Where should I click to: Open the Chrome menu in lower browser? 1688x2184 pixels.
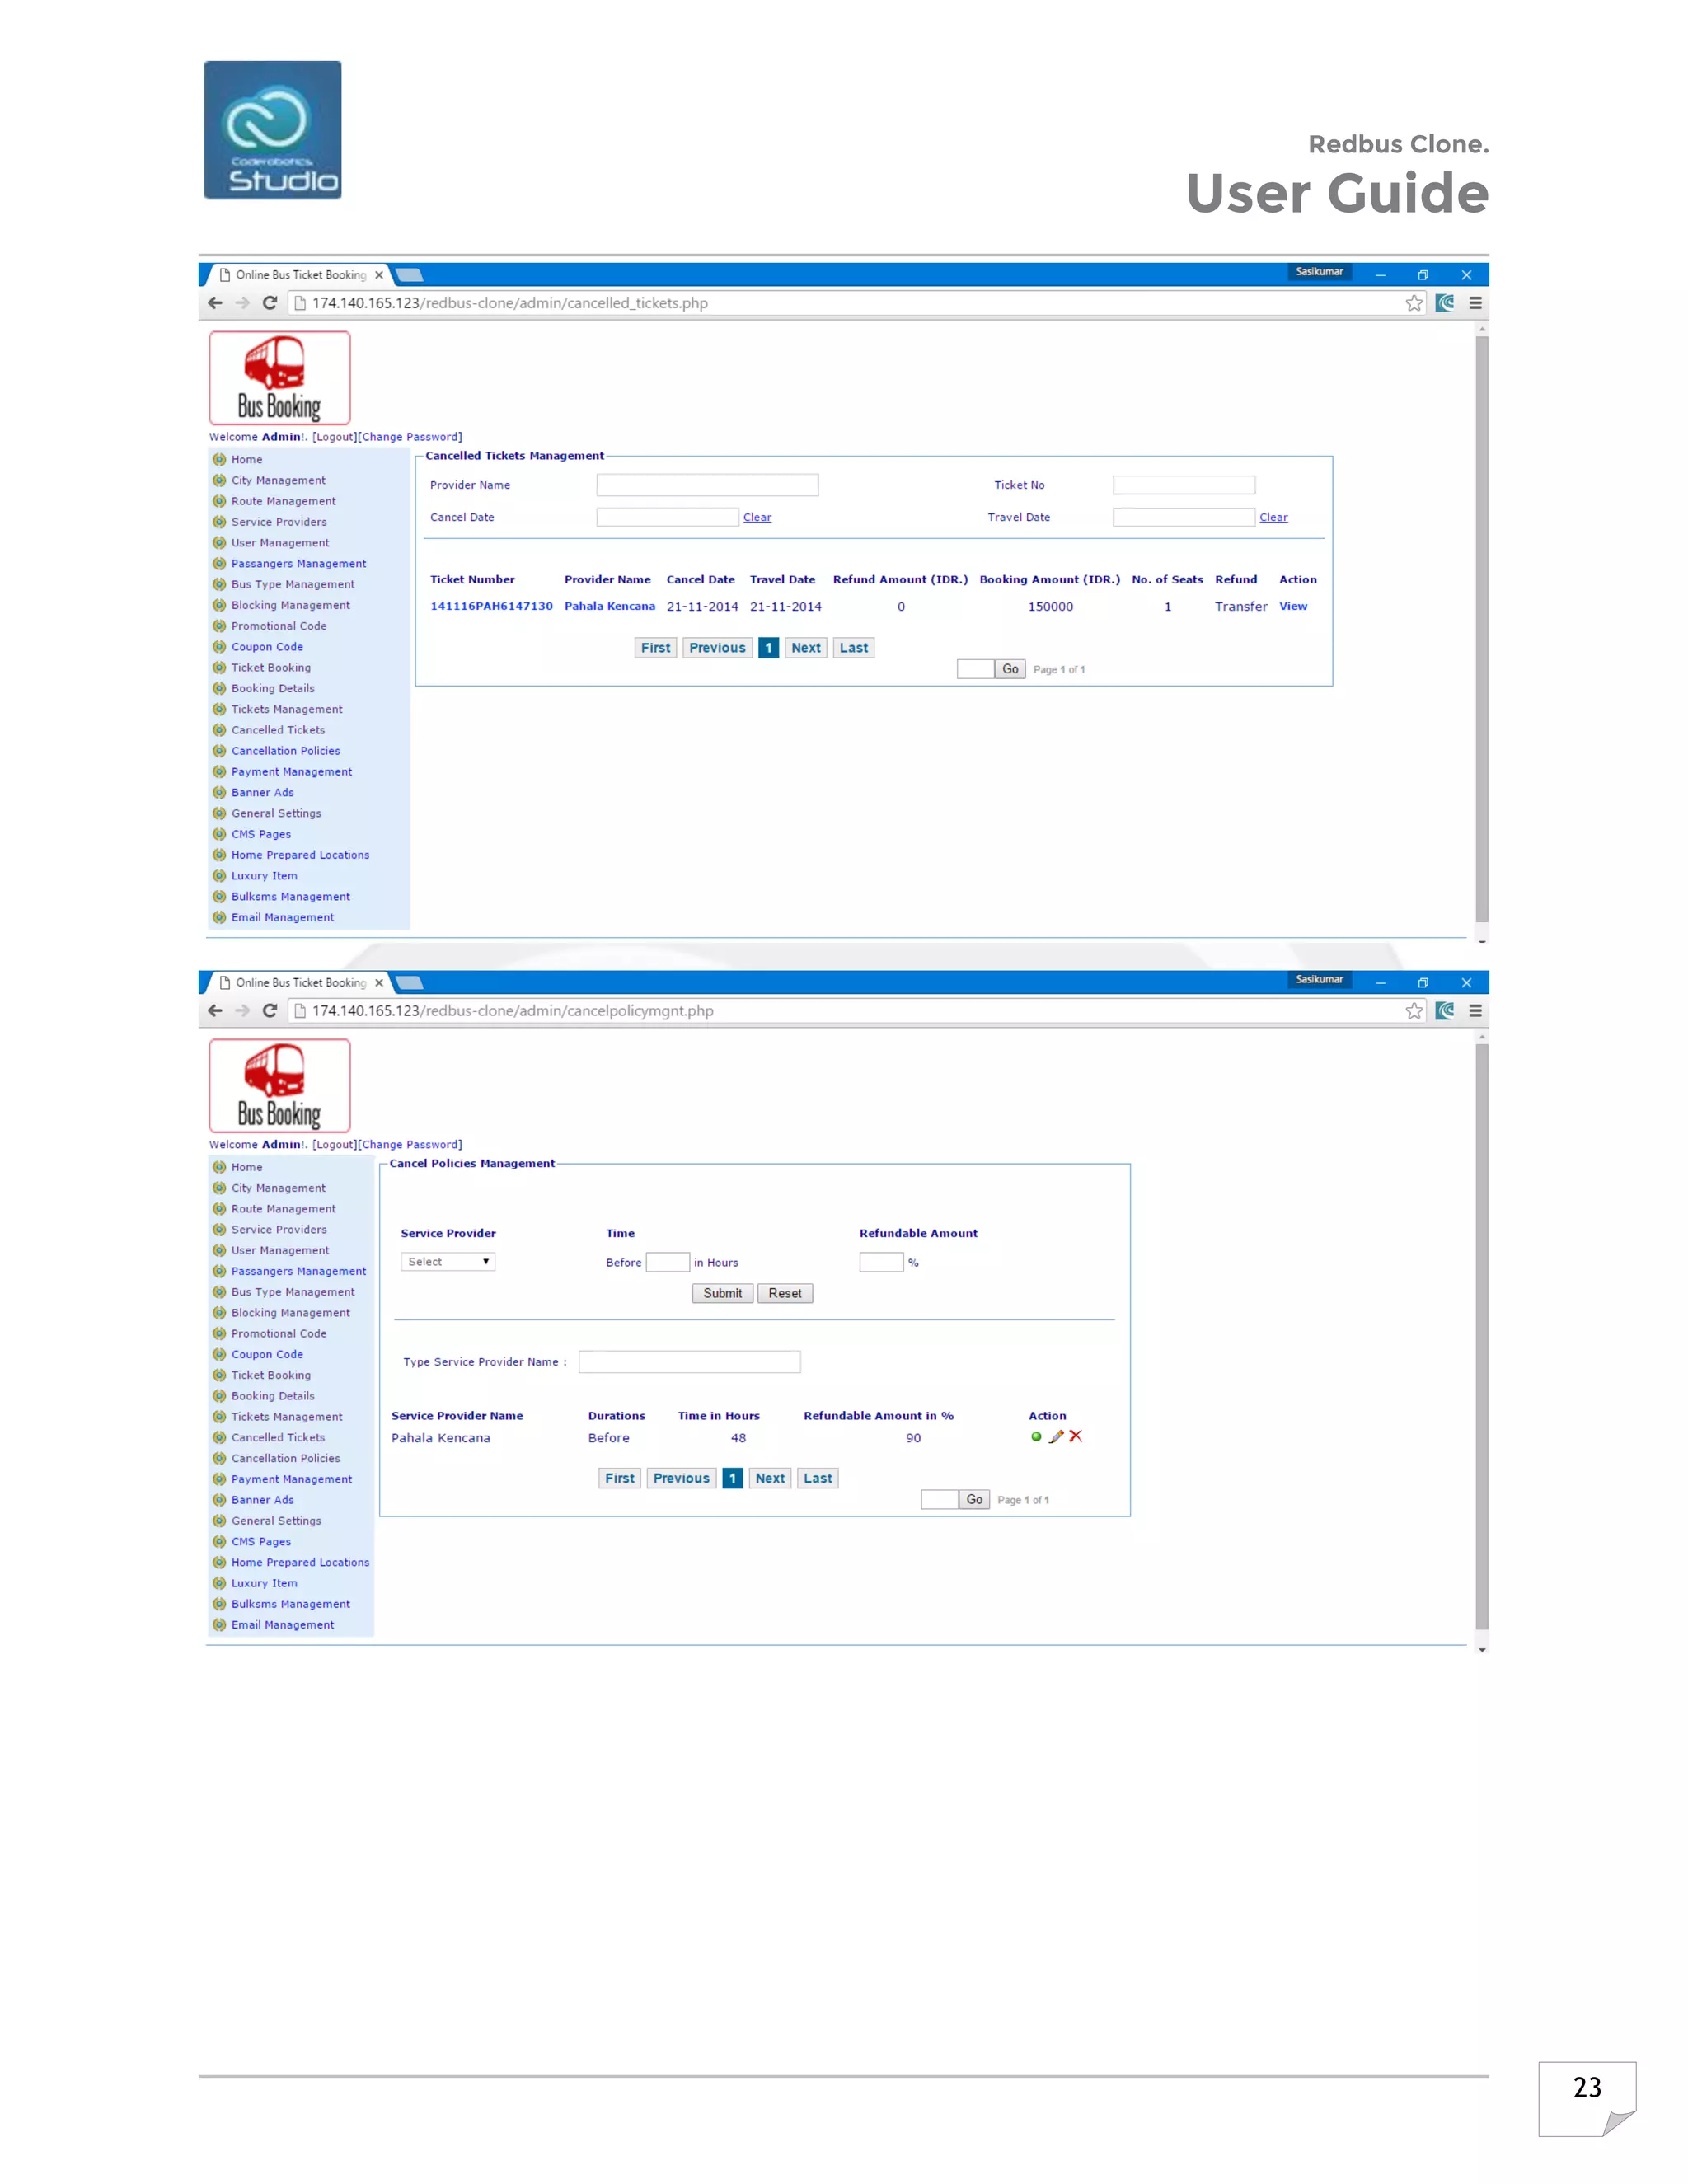1475,1011
